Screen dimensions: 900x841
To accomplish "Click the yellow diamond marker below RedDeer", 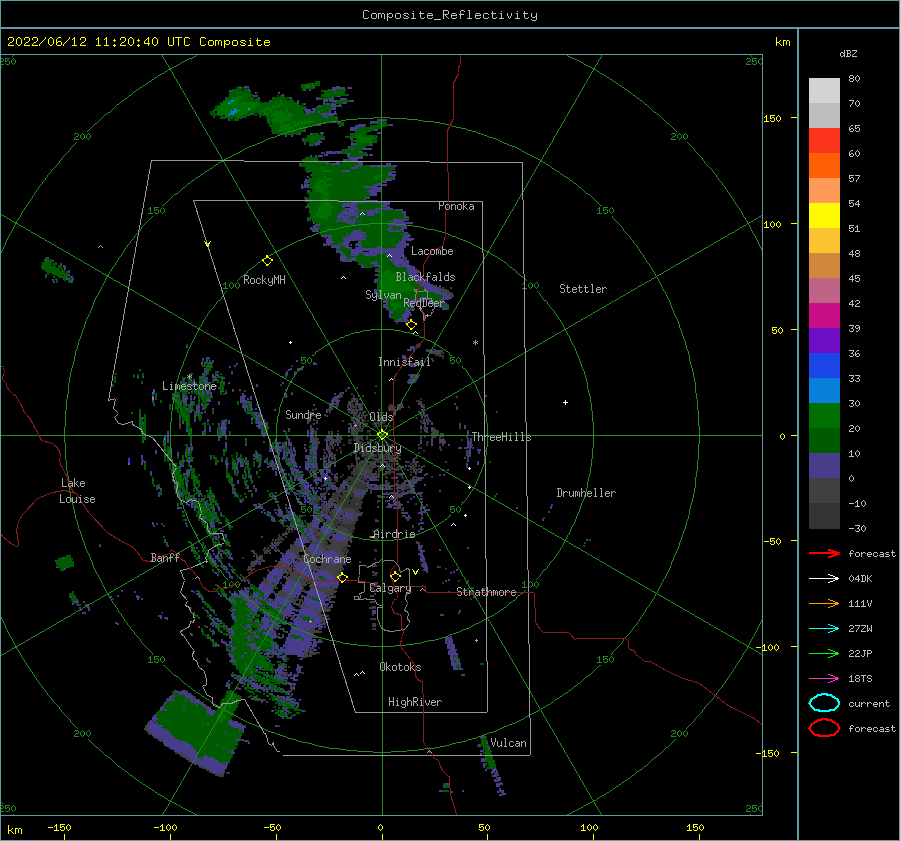I will [411, 325].
